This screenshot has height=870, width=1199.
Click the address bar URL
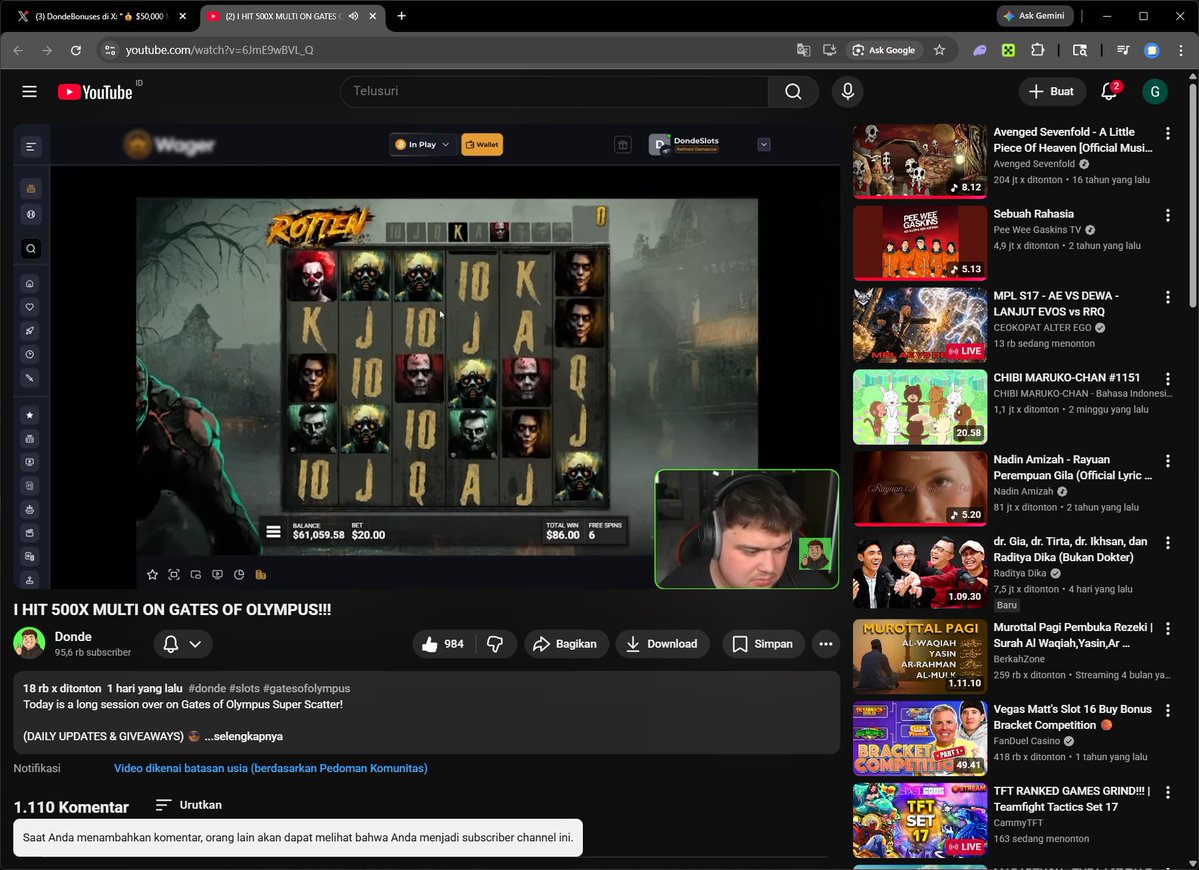click(219, 50)
